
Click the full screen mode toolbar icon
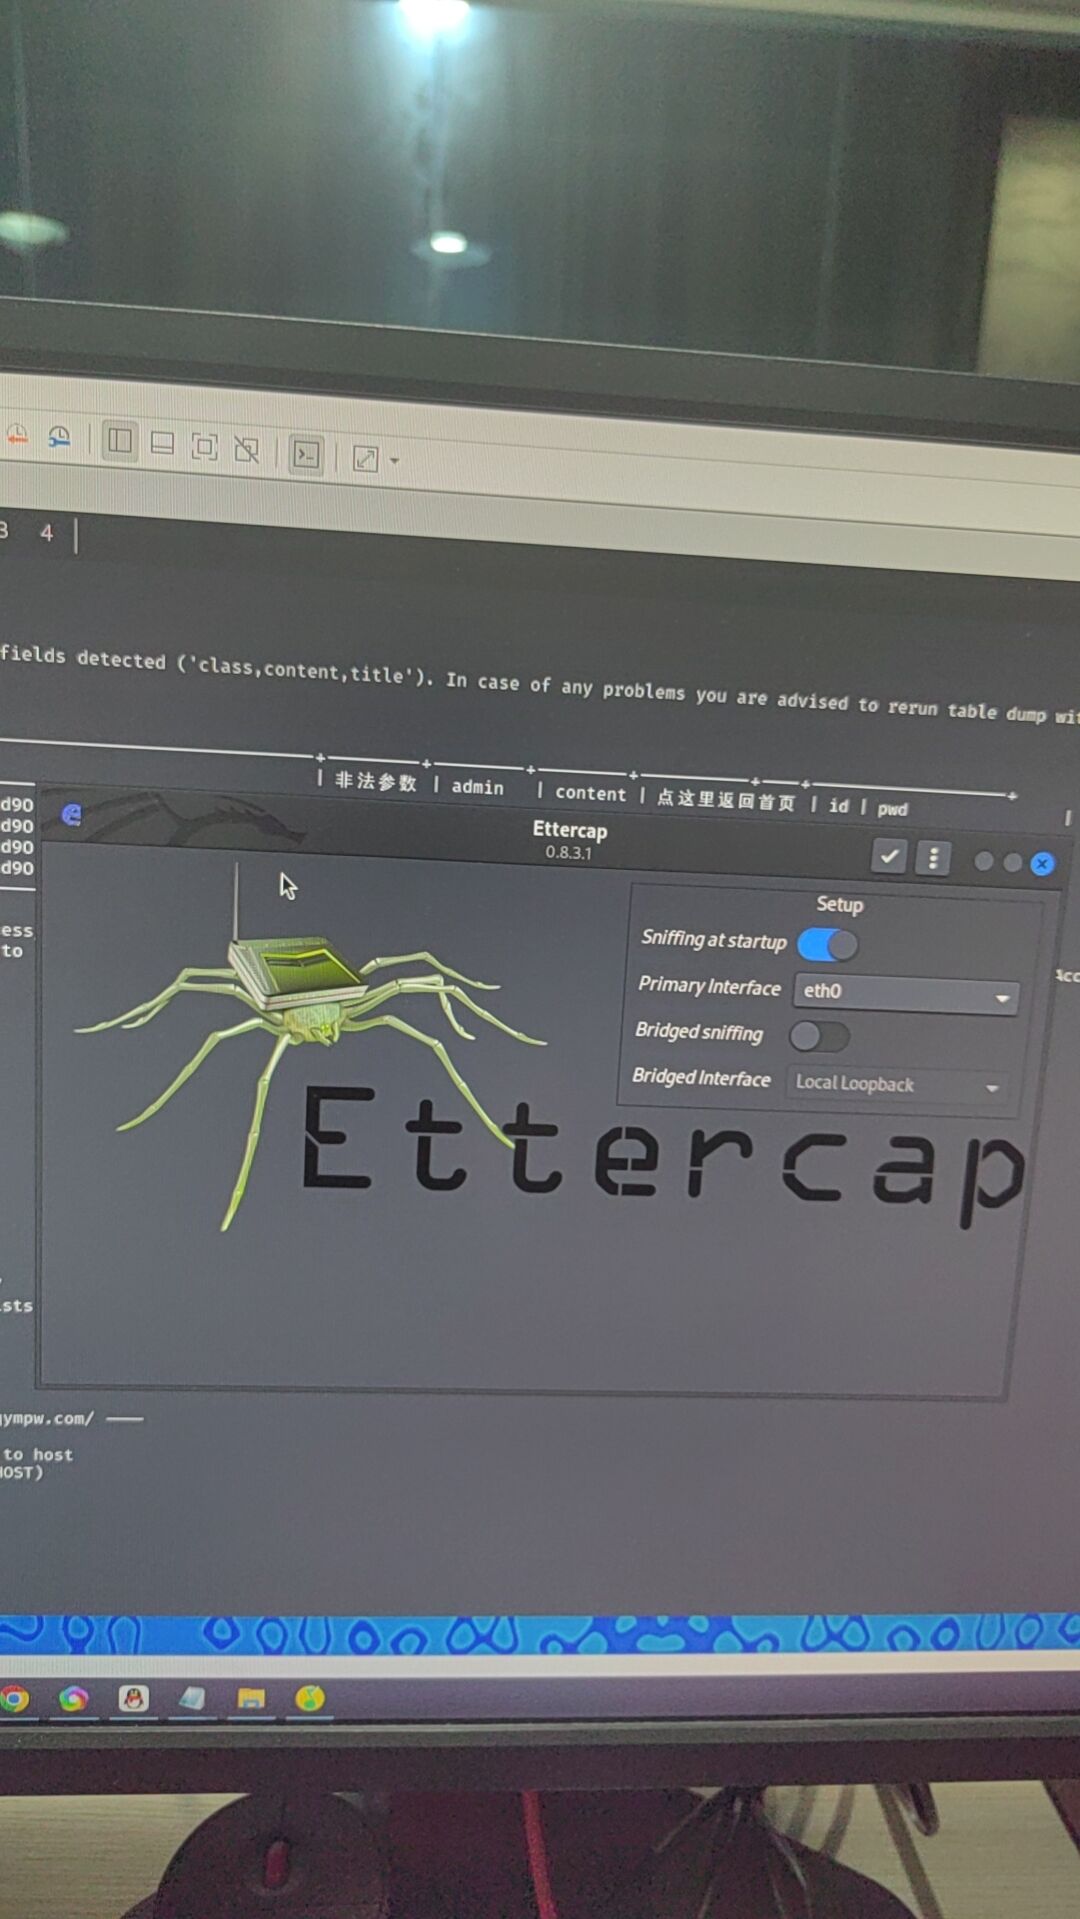tap(204, 446)
